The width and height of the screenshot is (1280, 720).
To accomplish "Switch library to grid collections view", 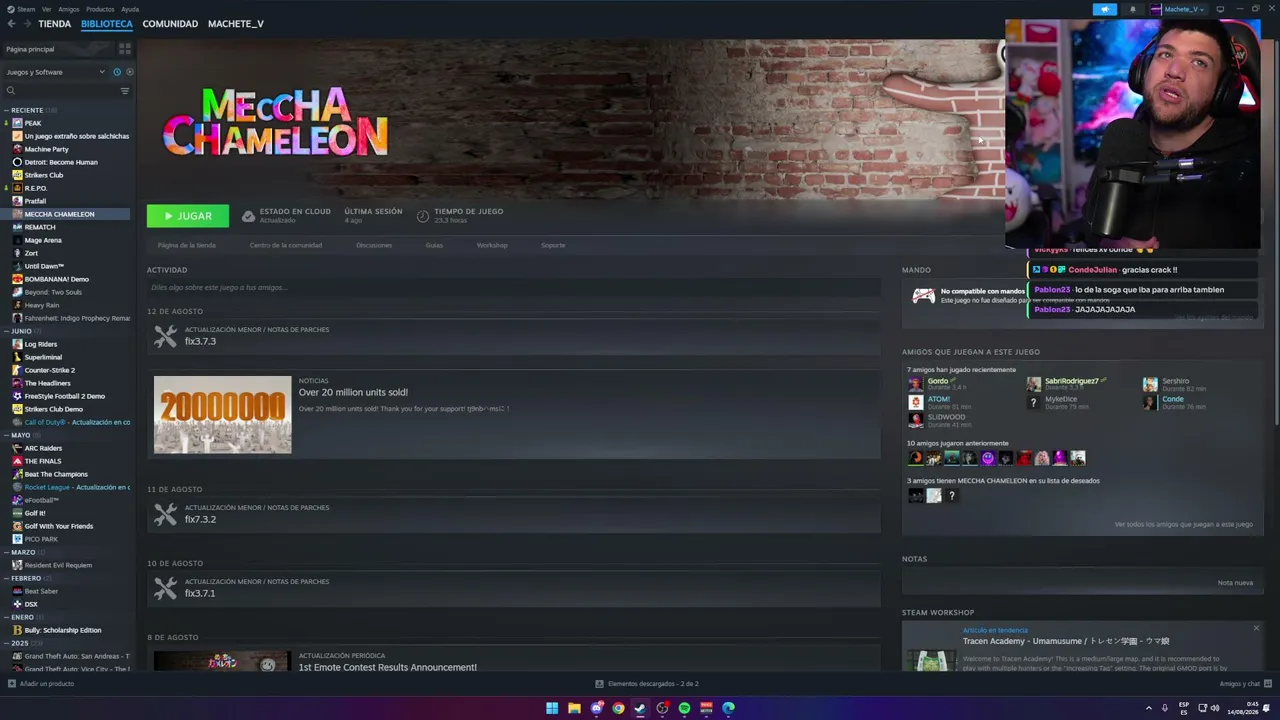I will click(125, 49).
